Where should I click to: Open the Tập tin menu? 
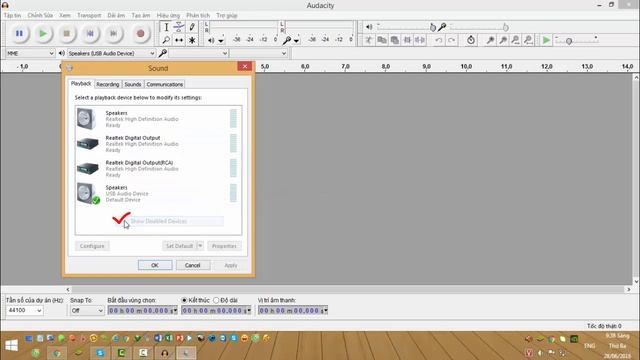pyautogui.click(x=12, y=15)
